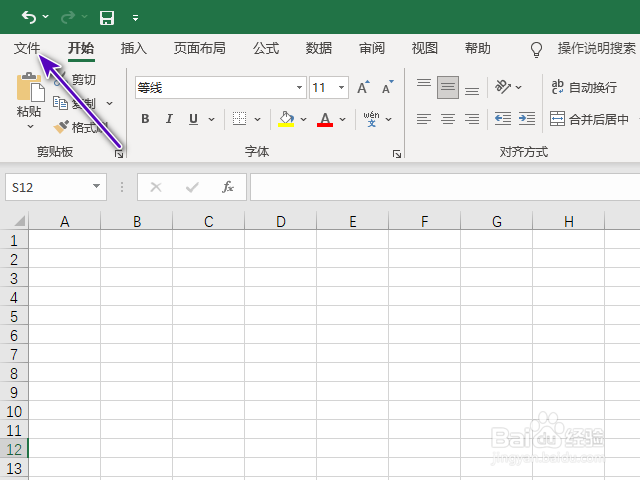Switch to the 开始 tab

tap(81, 48)
